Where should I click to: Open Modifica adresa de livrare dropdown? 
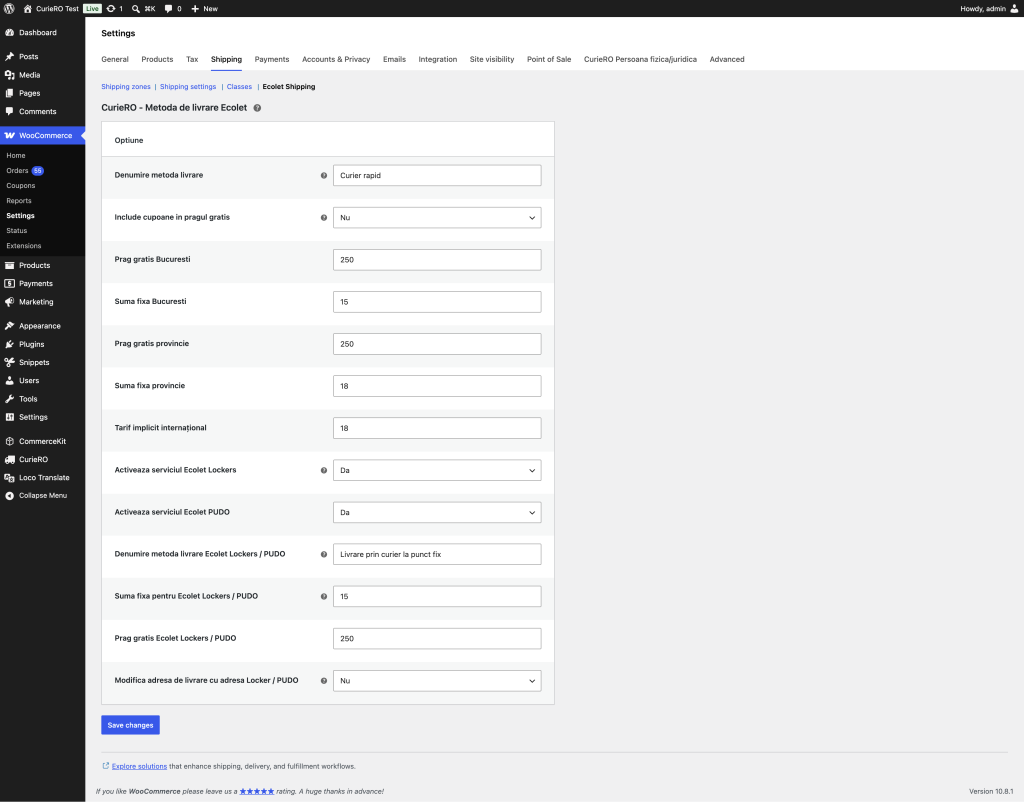point(437,681)
